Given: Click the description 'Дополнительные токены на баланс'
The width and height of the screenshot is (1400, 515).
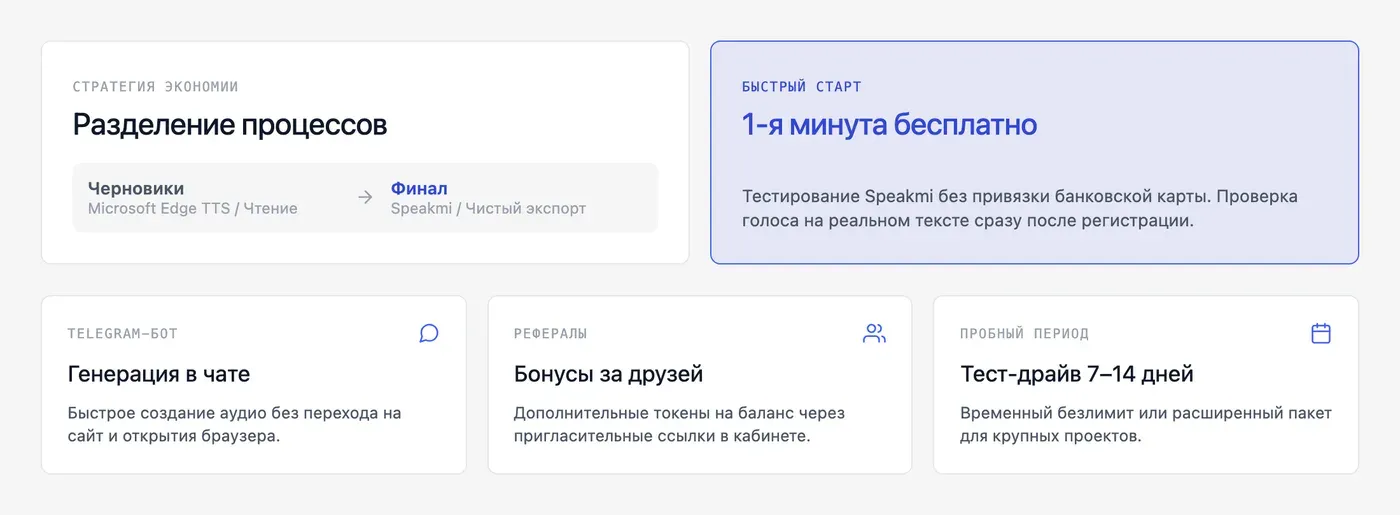Looking at the screenshot, I should tap(679, 425).
